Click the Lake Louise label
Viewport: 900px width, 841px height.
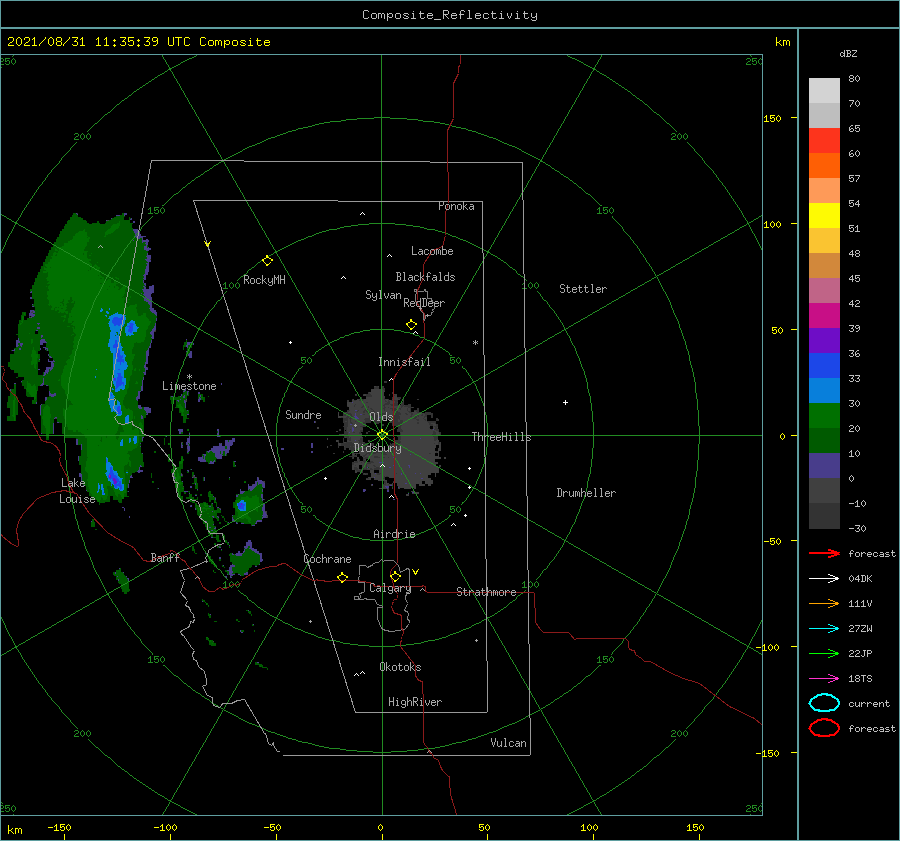click(x=77, y=491)
